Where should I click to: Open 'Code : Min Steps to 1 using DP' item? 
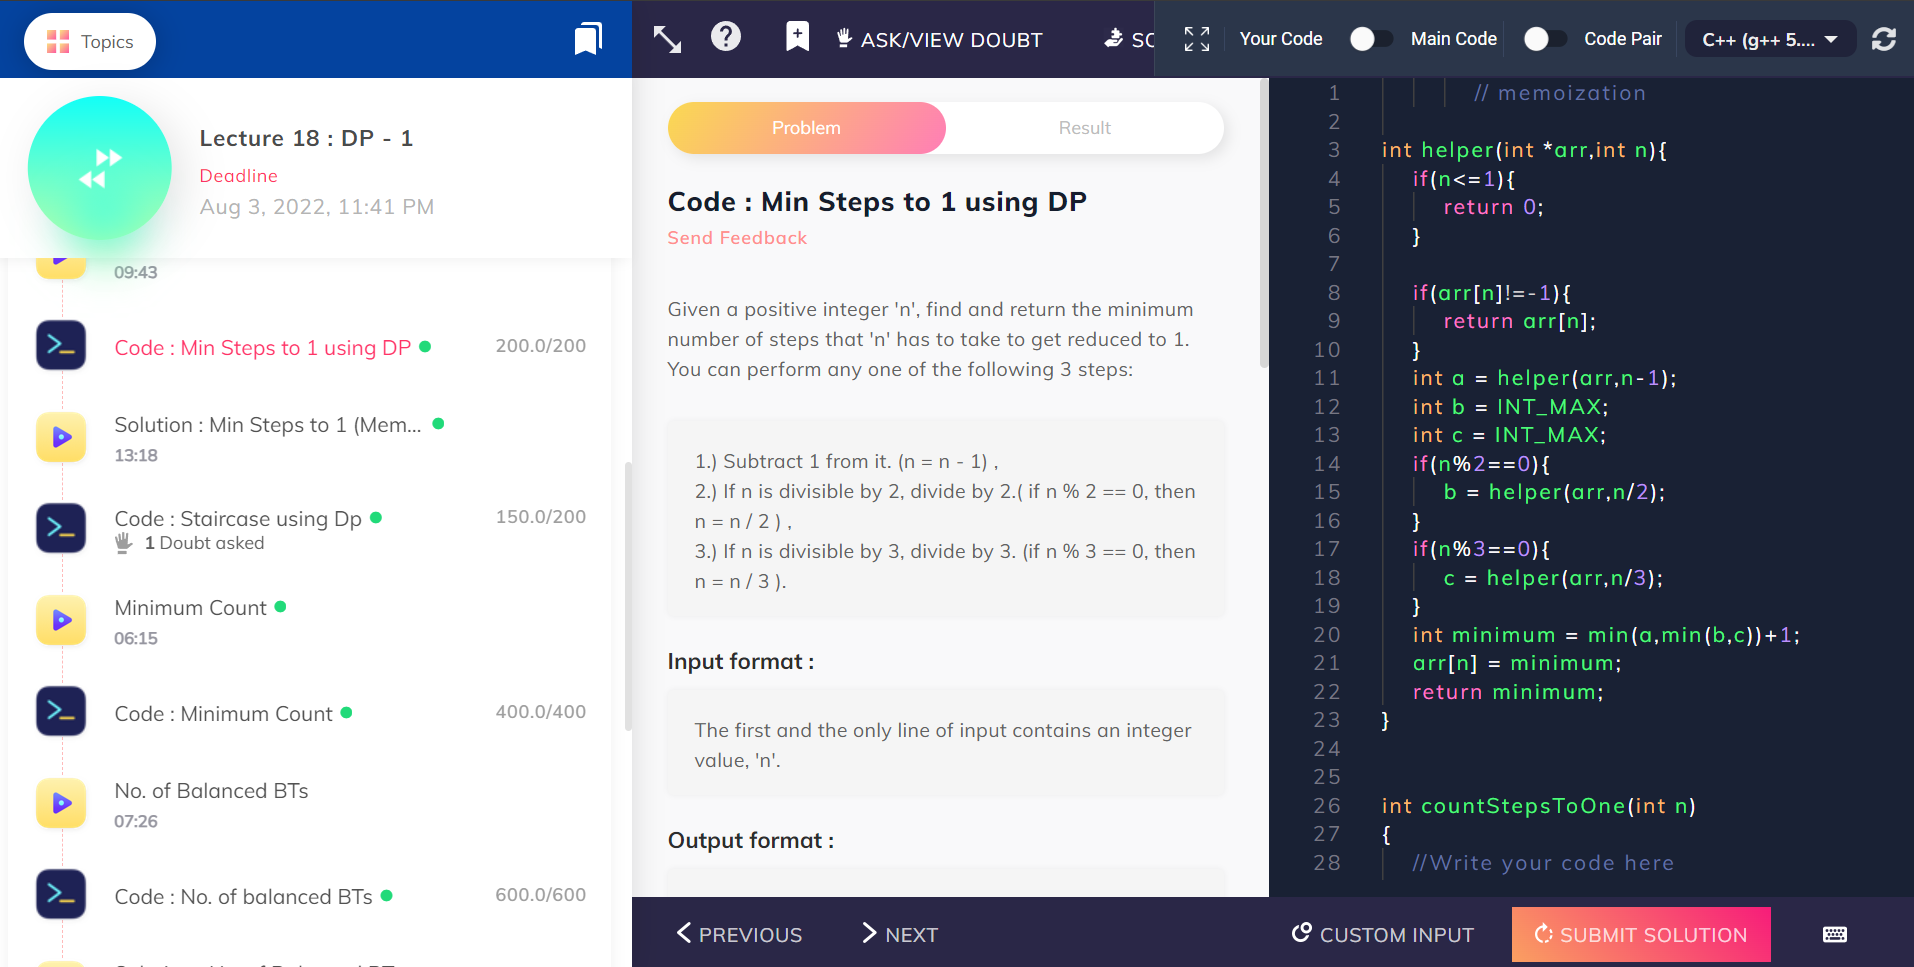pyautogui.click(x=263, y=348)
